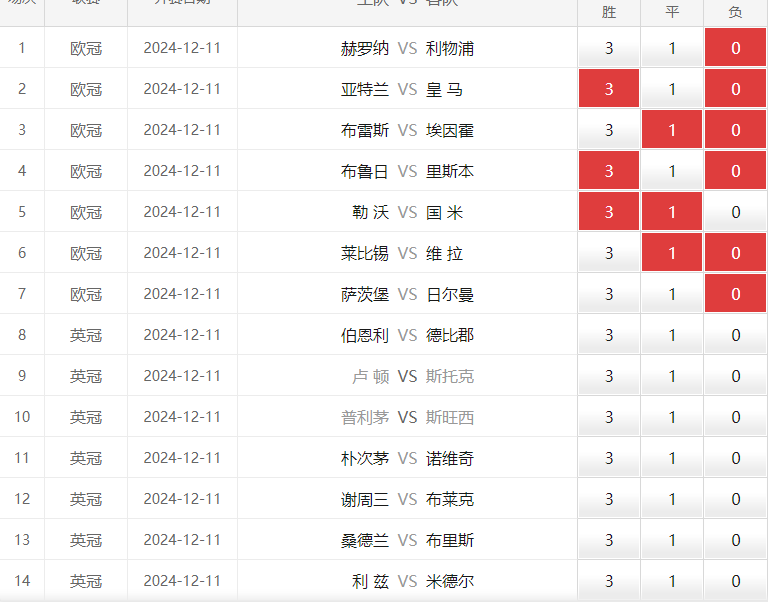Select win (3) for 赫罗纳 VS 利物浦
Image resolution: width=768 pixels, height=602 pixels.
coord(609,48)
